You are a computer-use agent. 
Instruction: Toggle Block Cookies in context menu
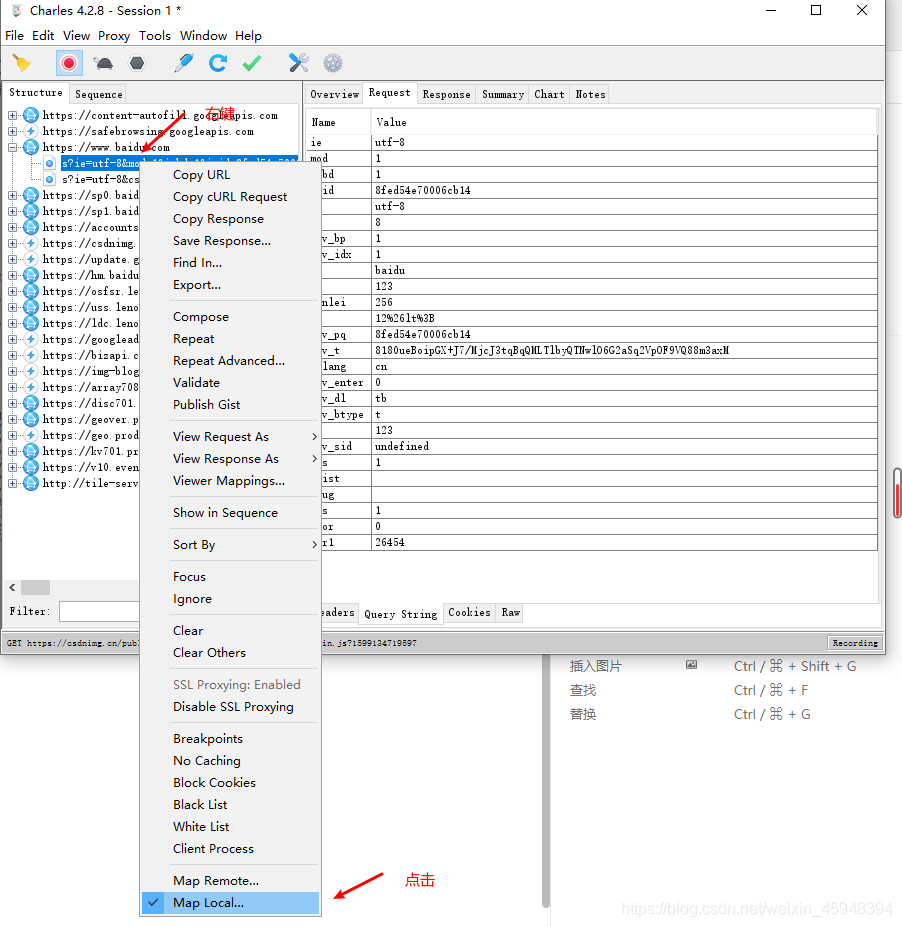(x=231, y=782)
